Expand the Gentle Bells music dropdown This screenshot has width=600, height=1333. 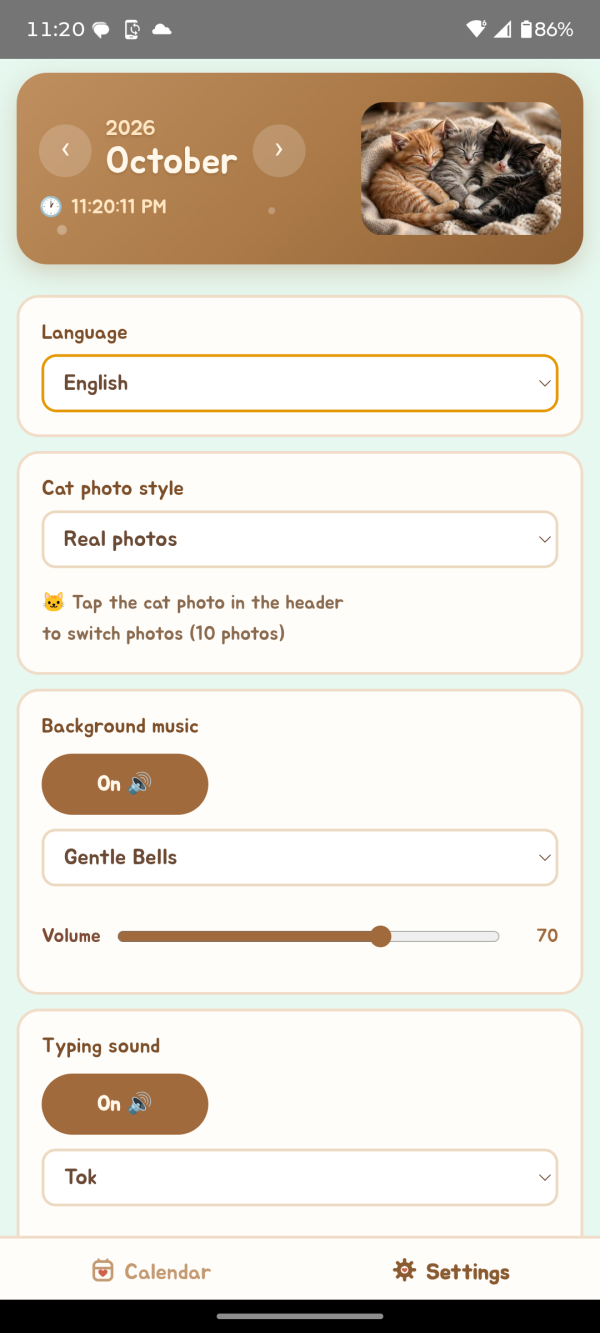click(300, 857)
